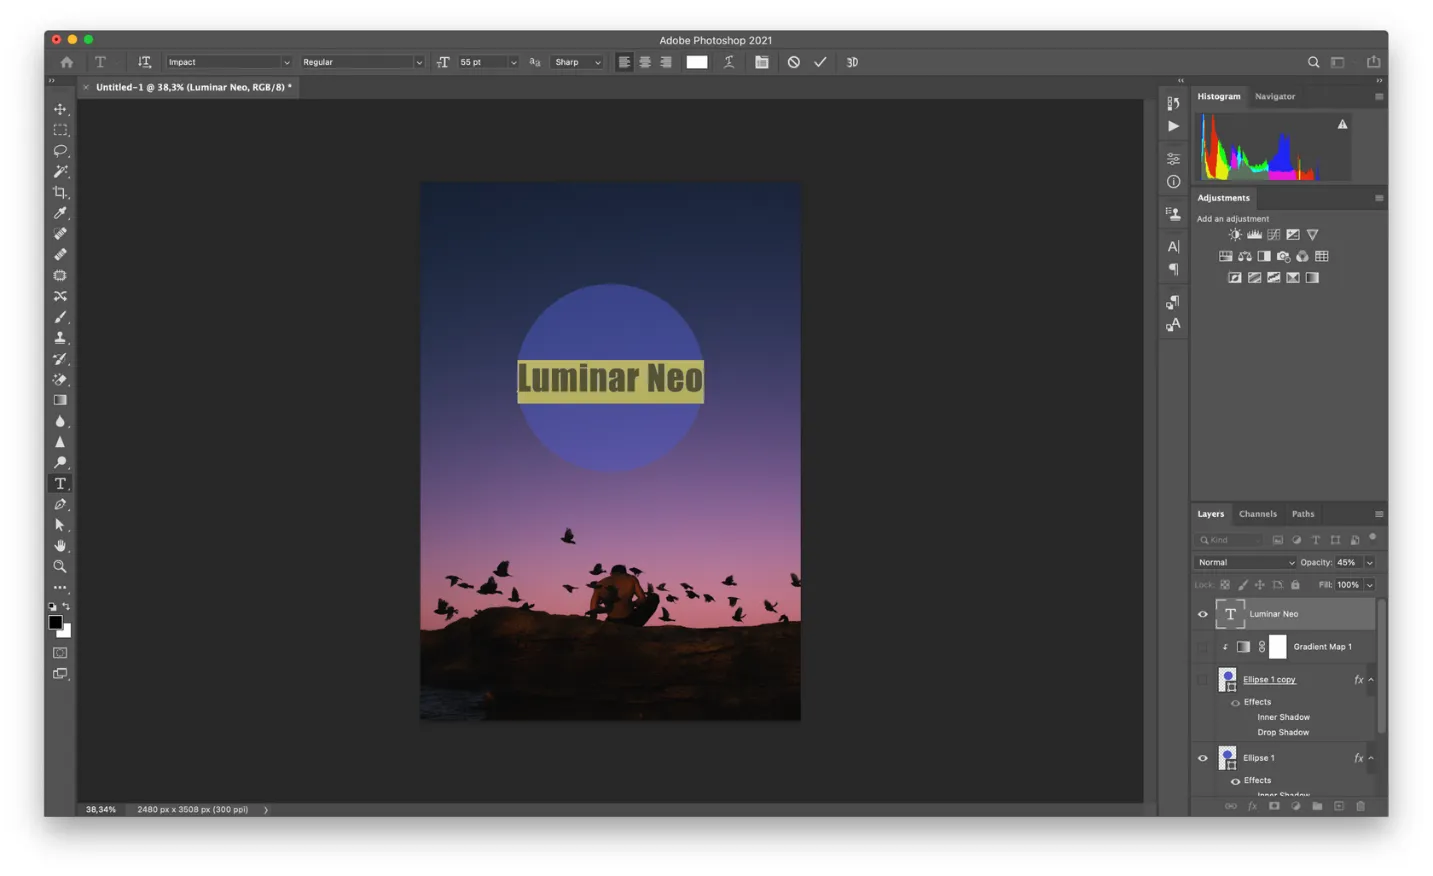Open the Opacity slider dropdown arrow
Image resolution: width=1433 pixels, height=876 pixels.
coord(1370,563)
